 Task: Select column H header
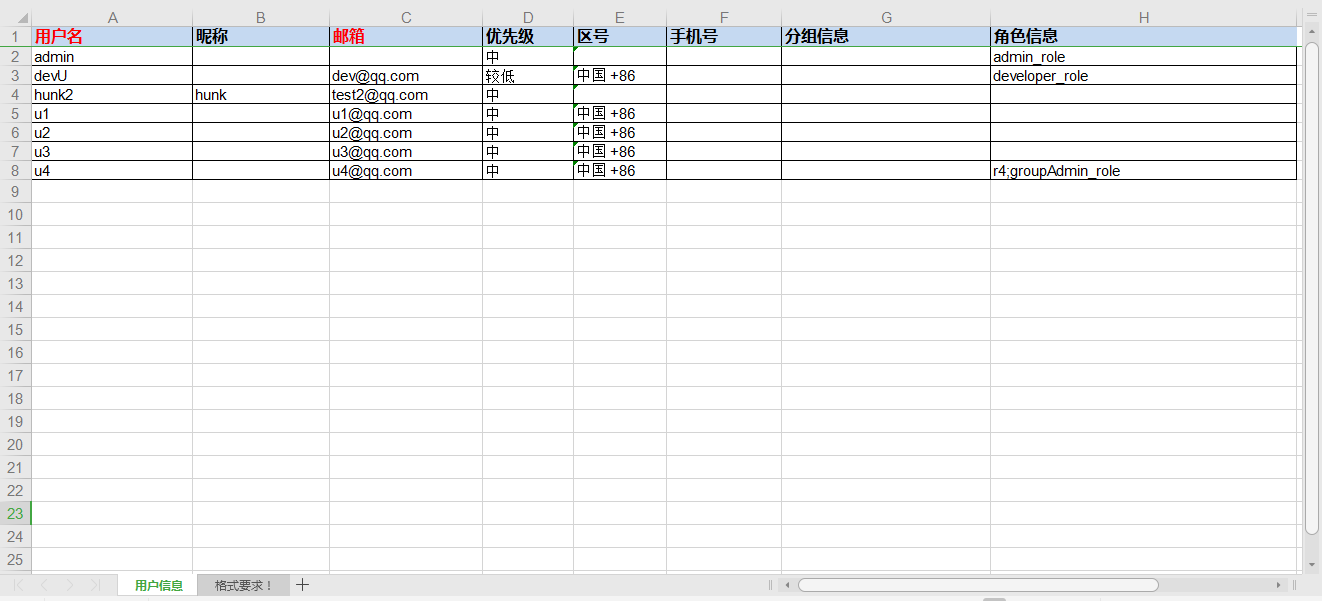pos(1143,17)
